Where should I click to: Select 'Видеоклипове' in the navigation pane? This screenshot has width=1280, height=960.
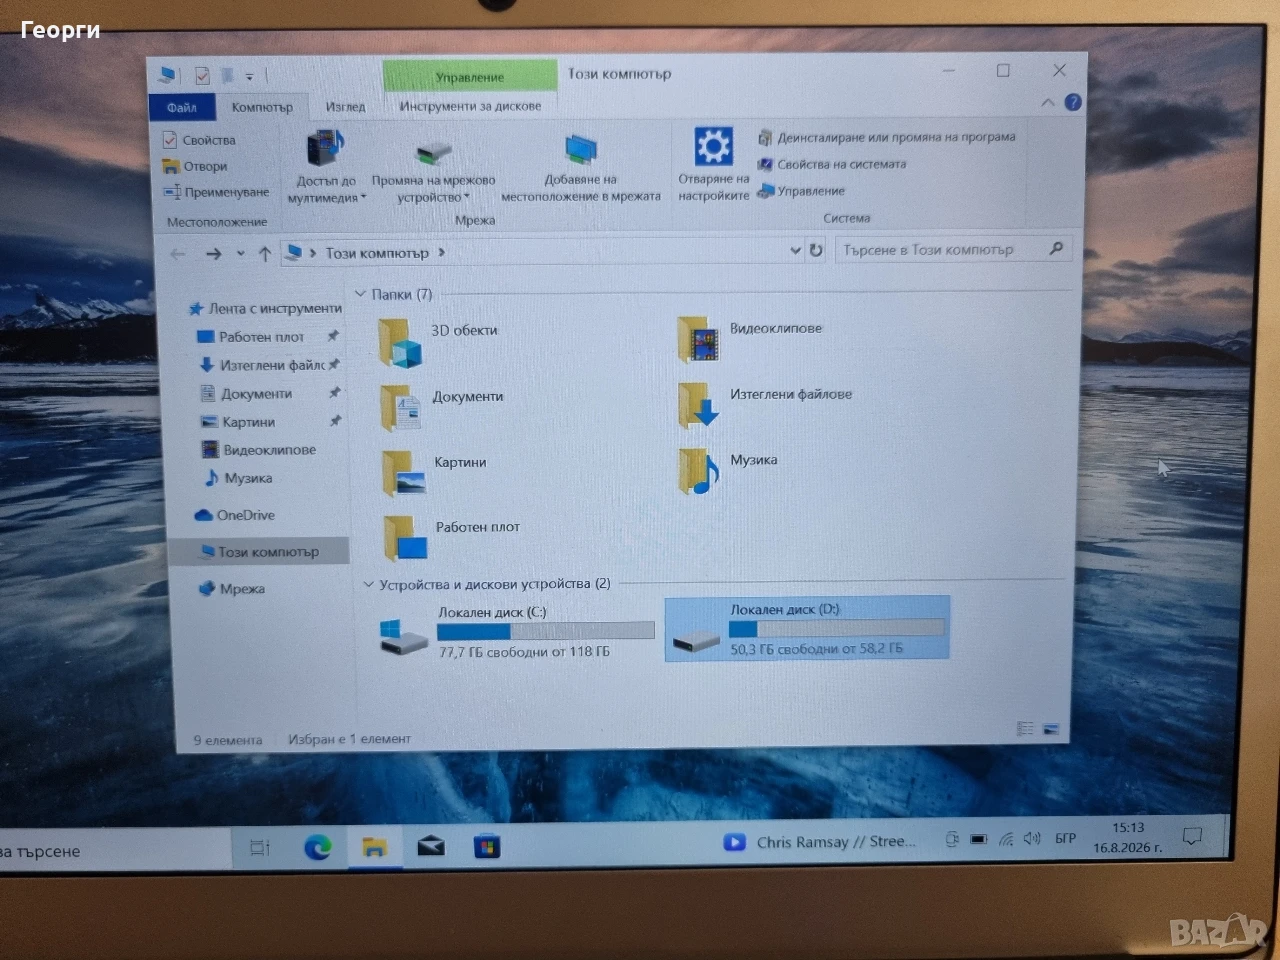[x=259, y=450]
